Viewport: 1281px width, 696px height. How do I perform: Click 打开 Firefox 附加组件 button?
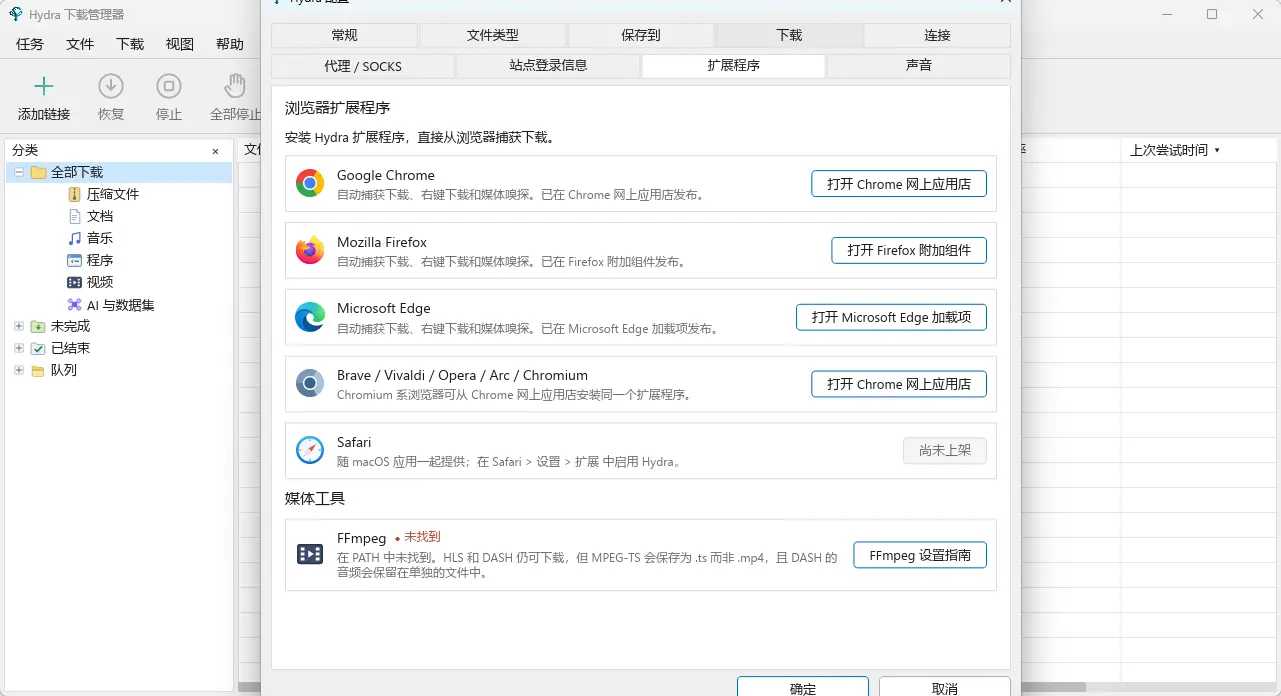[909, 250]
